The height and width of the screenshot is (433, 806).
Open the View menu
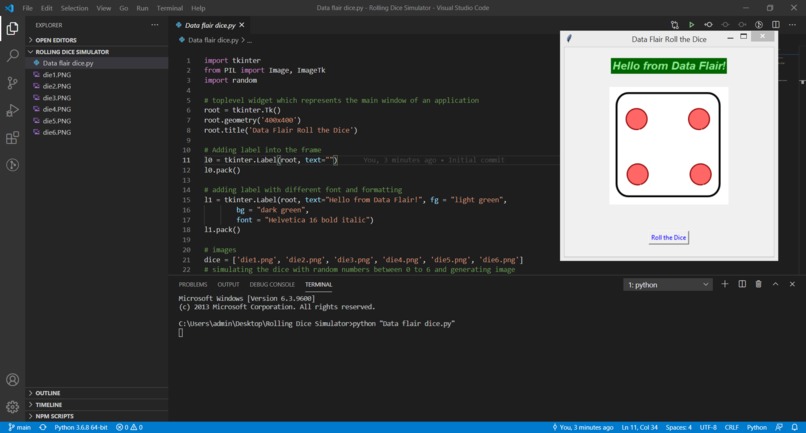point(104,8)
